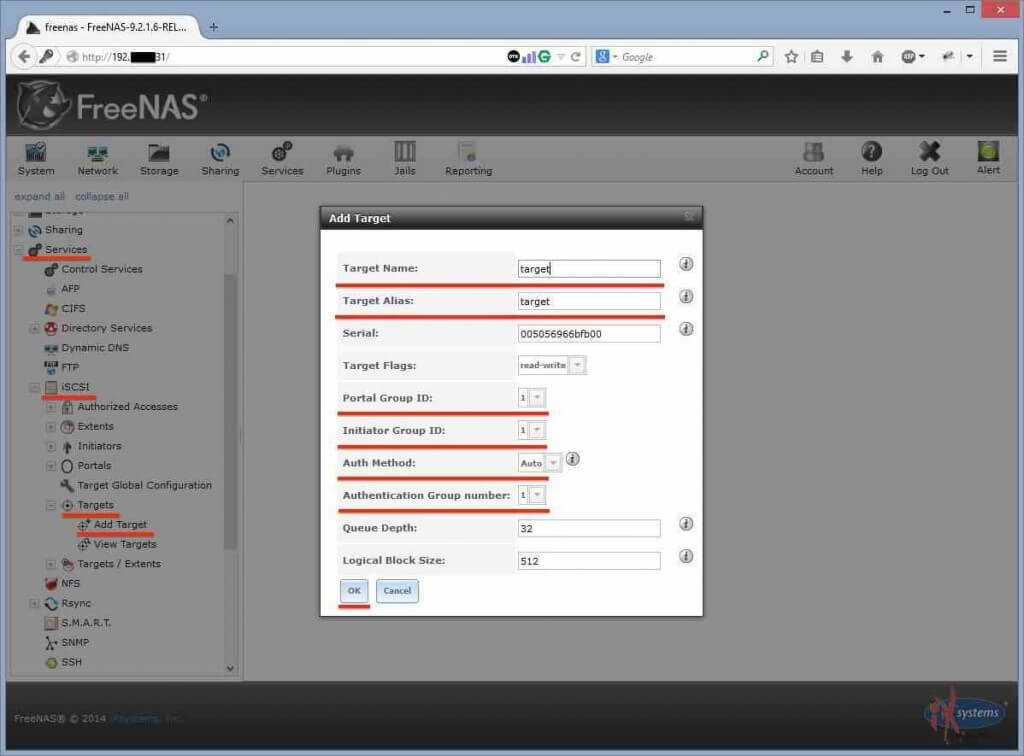Screen dimensions: 1024x756
Task: Open the Alert indicator icon
Action: pos(988,158)
